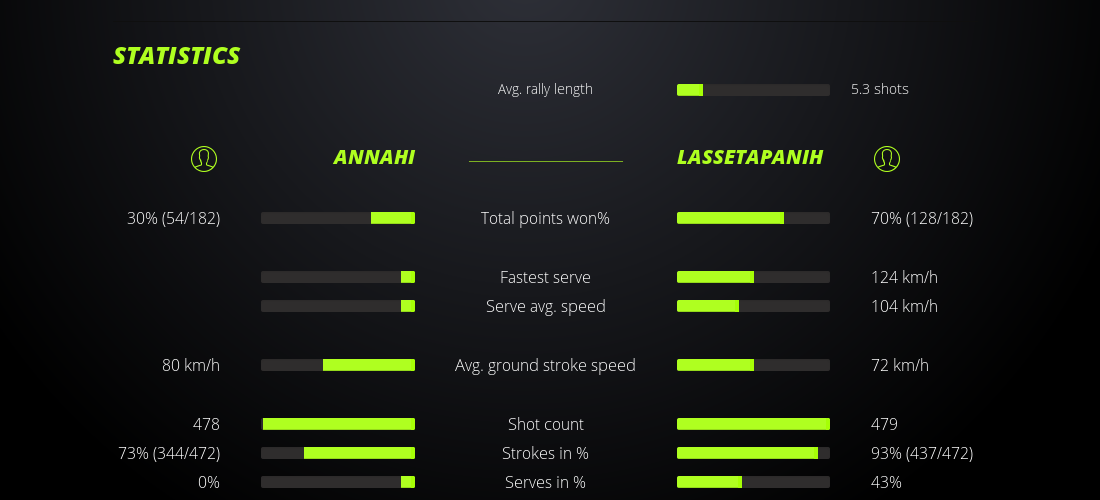Image resolution: width=1100 pixels, height=500 pixels.
Task: Click the LASSETAPANIH player profile icon
Action: (x=886, y=158)
